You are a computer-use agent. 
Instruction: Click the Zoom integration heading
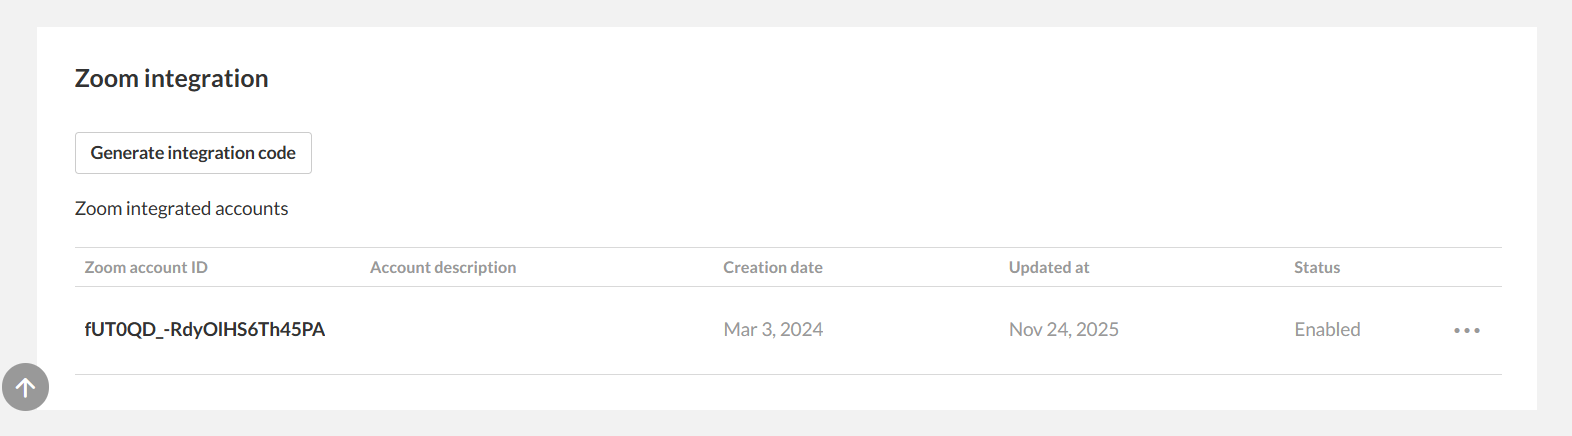pos(172,78)
